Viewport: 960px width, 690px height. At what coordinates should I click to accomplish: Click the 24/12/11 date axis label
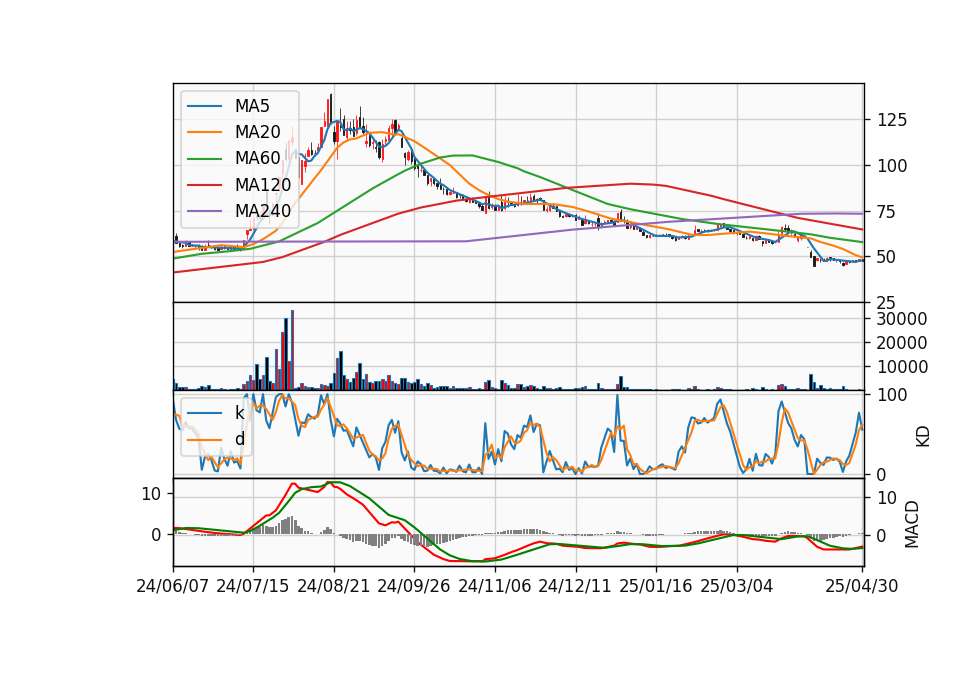pos(575,586)
